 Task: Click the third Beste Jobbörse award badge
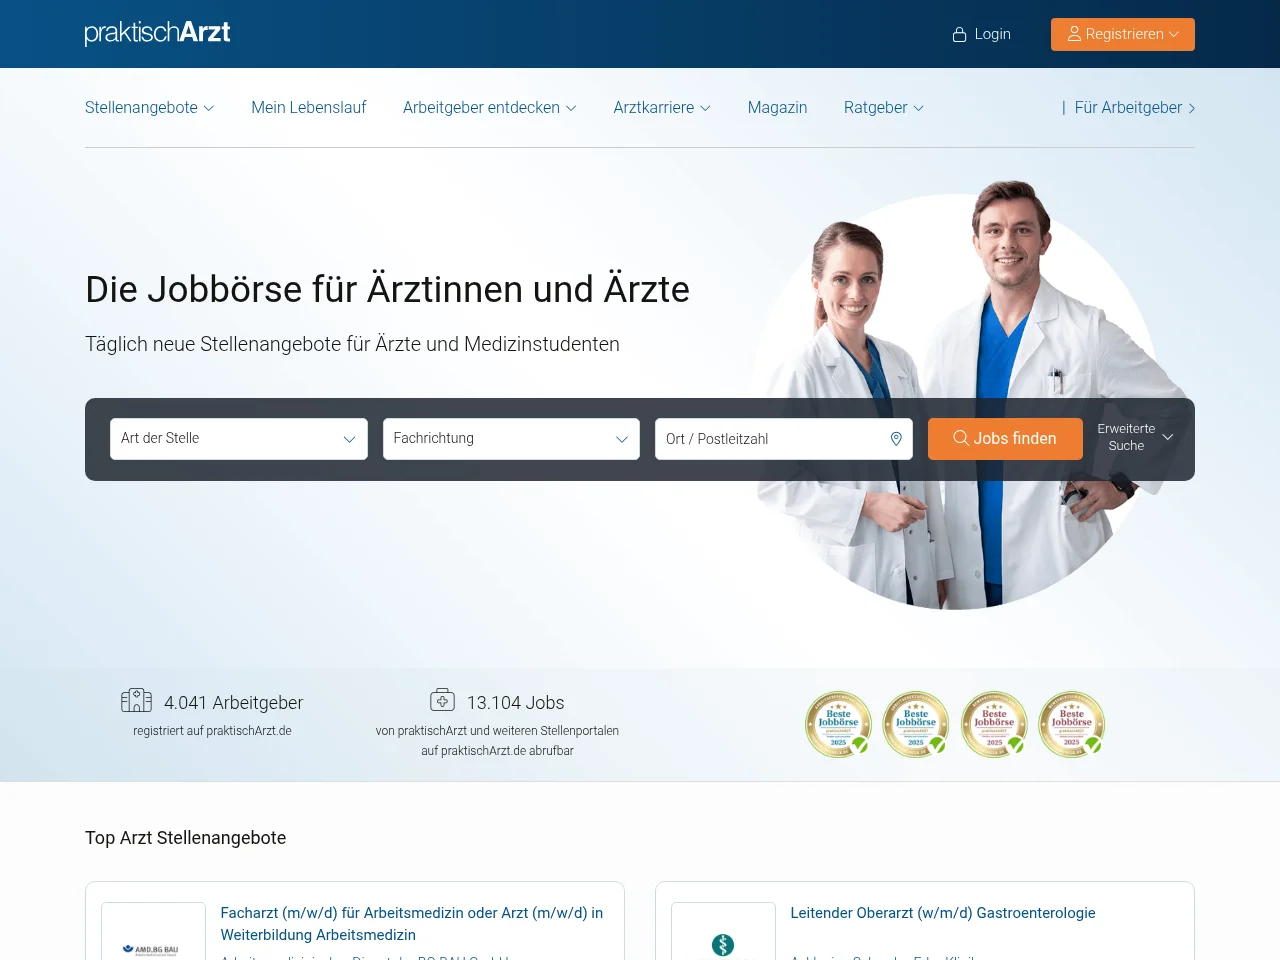(x=994, y=724)
